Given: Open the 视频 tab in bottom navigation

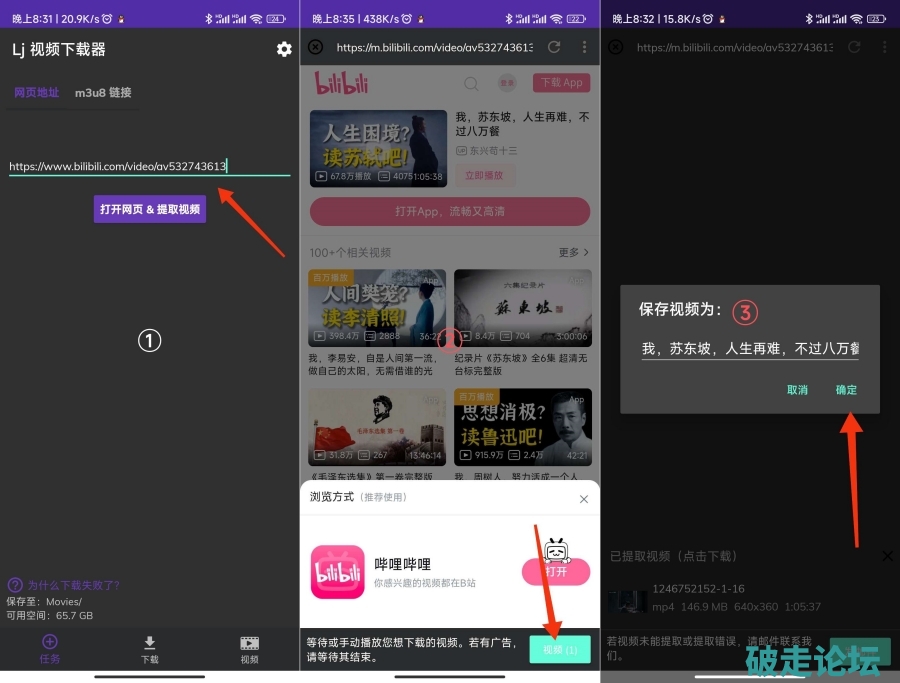Looking at the screenshot, I should click(249, 648).
